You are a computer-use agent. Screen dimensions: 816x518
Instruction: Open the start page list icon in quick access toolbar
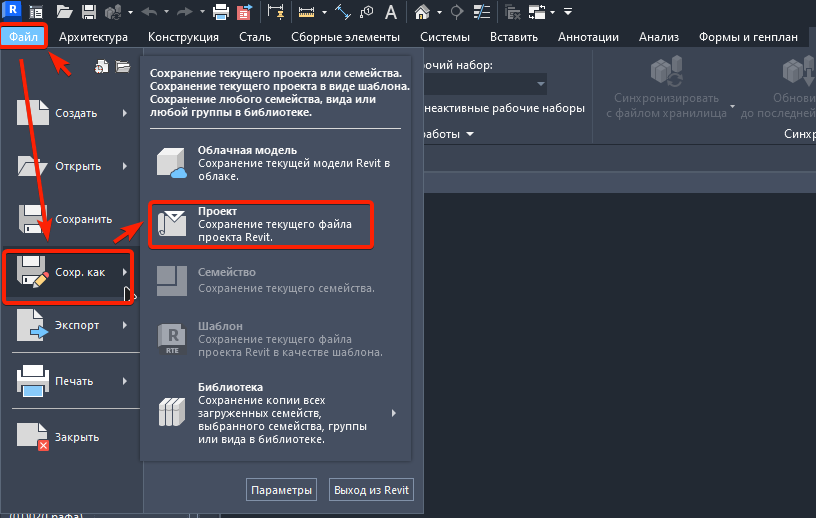[35, 11]
